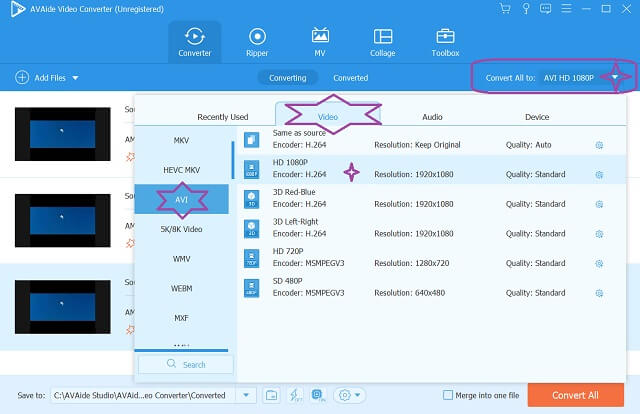640x414 pixels.
Task: Expand the Convert All to dropdown
Action: point(615,77)
